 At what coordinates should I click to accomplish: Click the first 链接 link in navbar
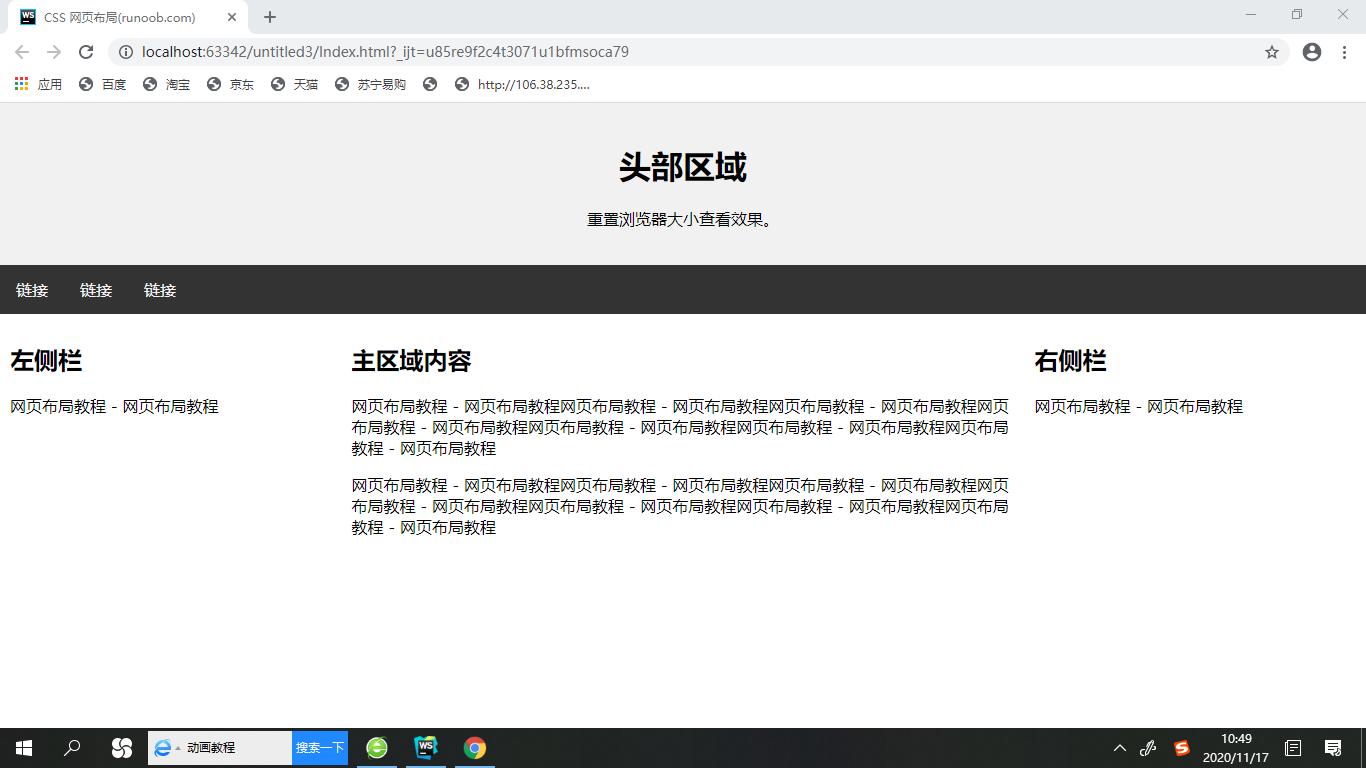(31, 290)
